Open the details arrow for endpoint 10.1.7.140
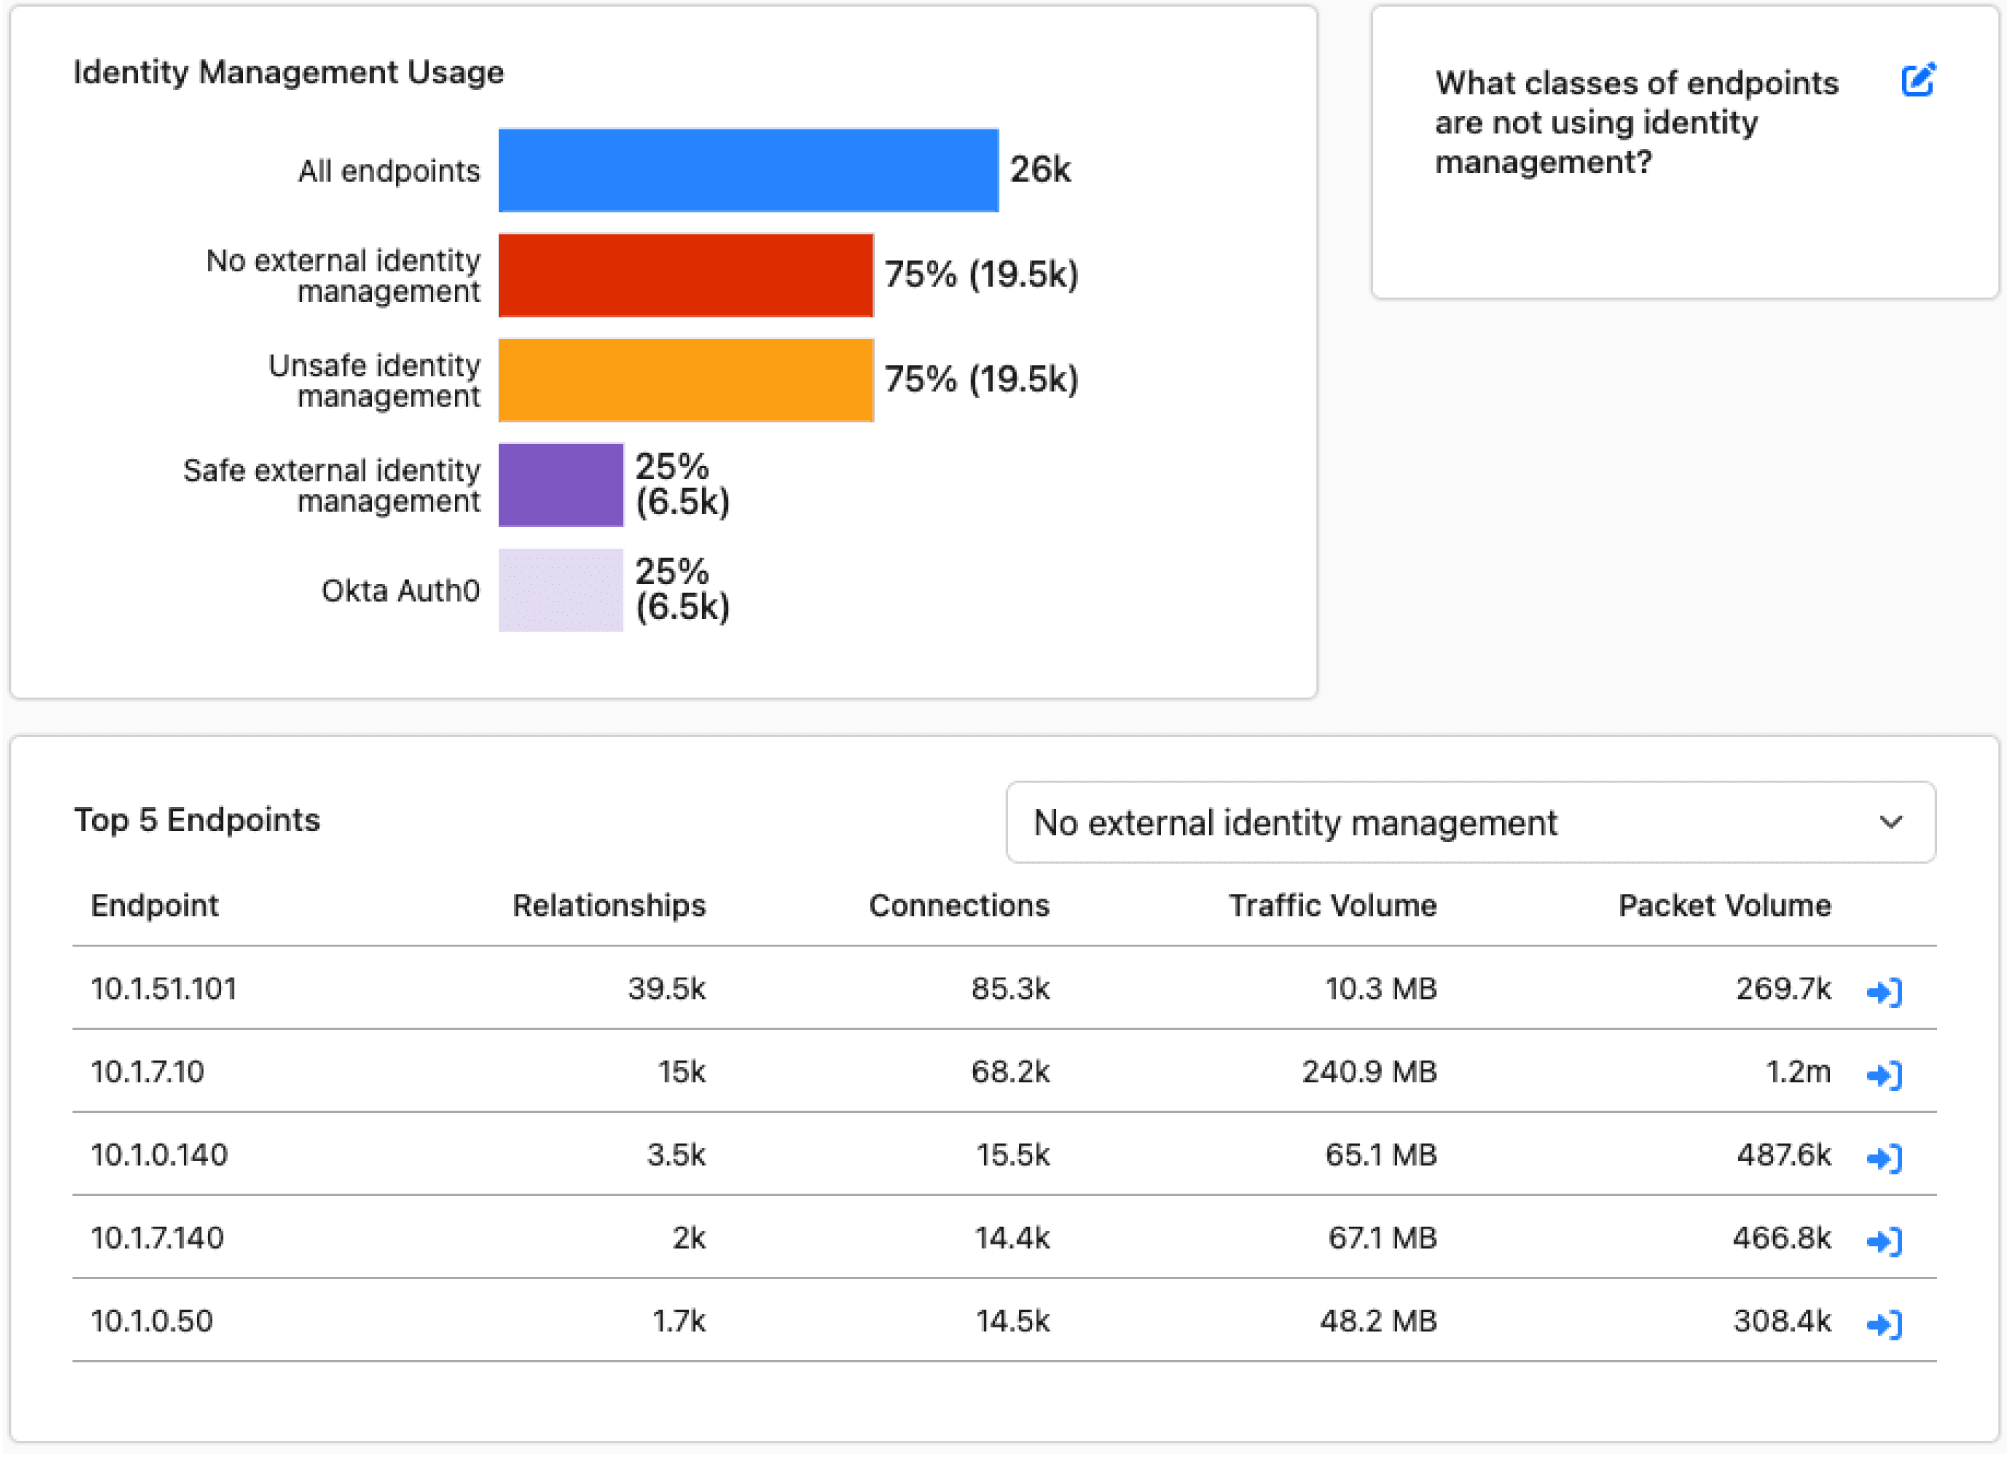This screenshot has width=2010, height=1458. click(1883, 1240)
